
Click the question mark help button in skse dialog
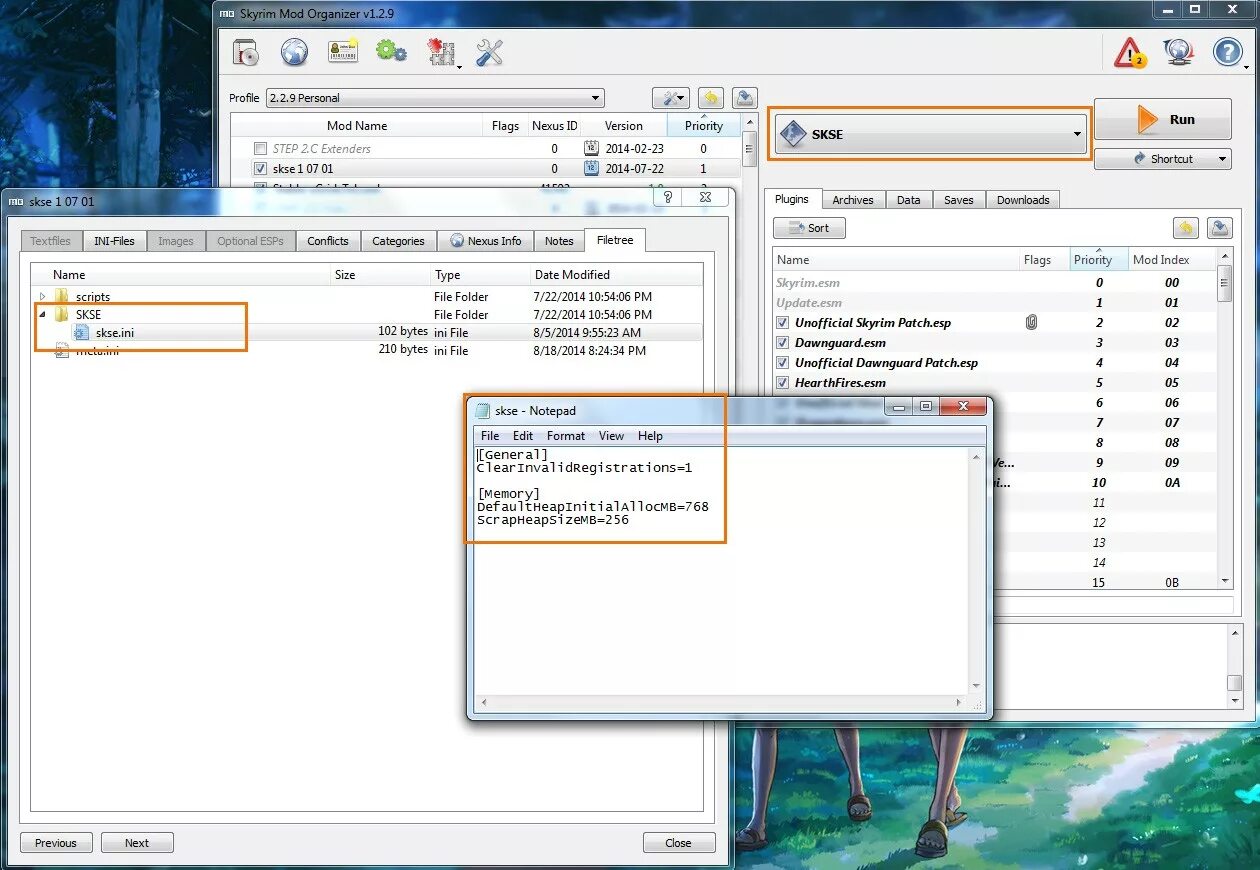point(668,197)
